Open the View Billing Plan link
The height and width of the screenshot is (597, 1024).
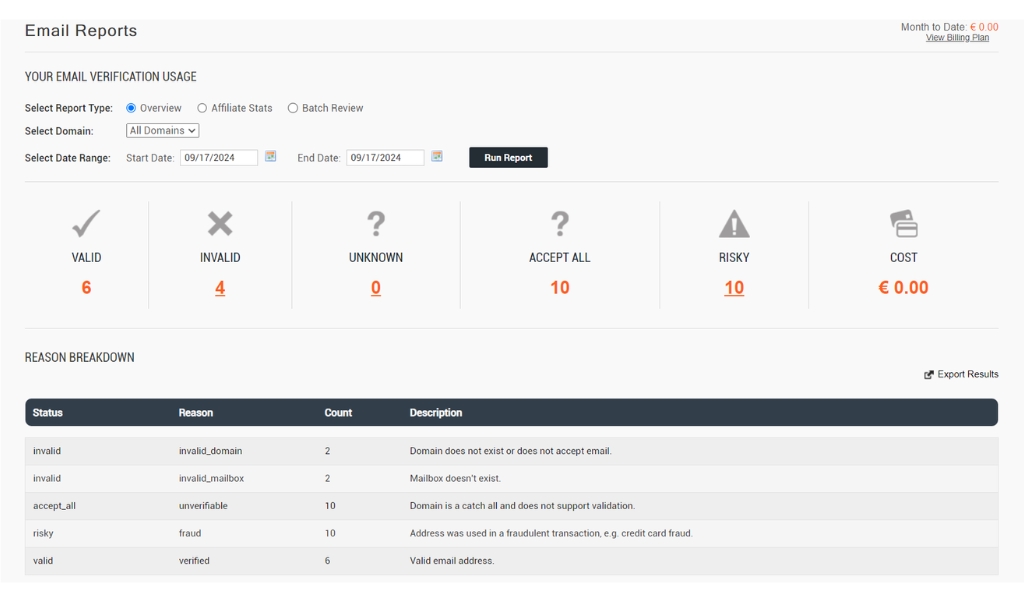[957, 38]
